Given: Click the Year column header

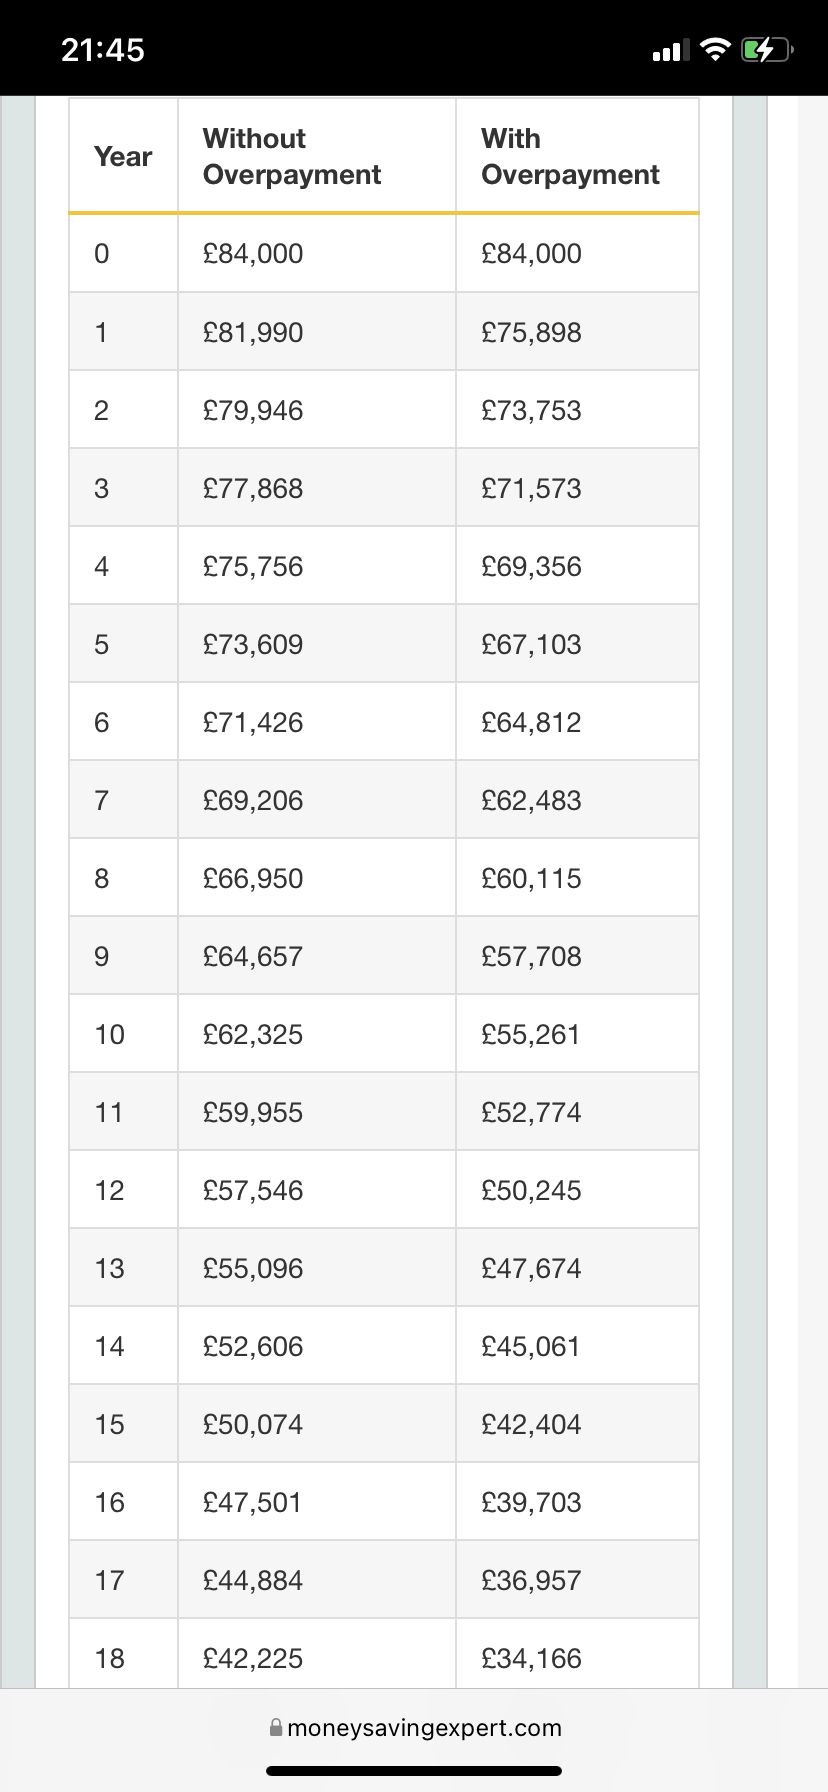Looking at the screenshot, I should [x=123, y=157].
